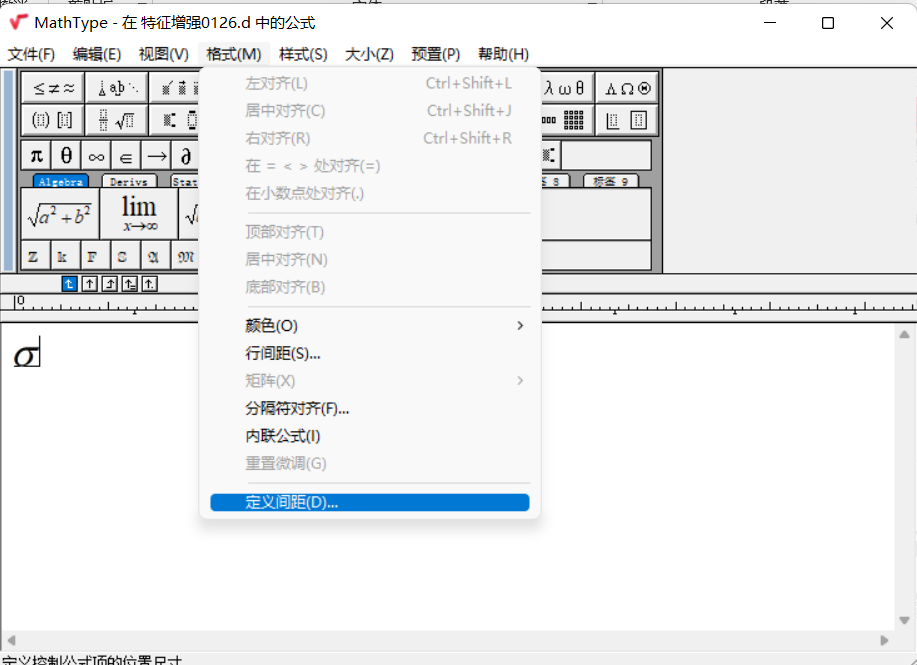Image resolution: width=917 pixels, height=665 pixels.
Task: Insert the theta symbol
Action: 66,156
